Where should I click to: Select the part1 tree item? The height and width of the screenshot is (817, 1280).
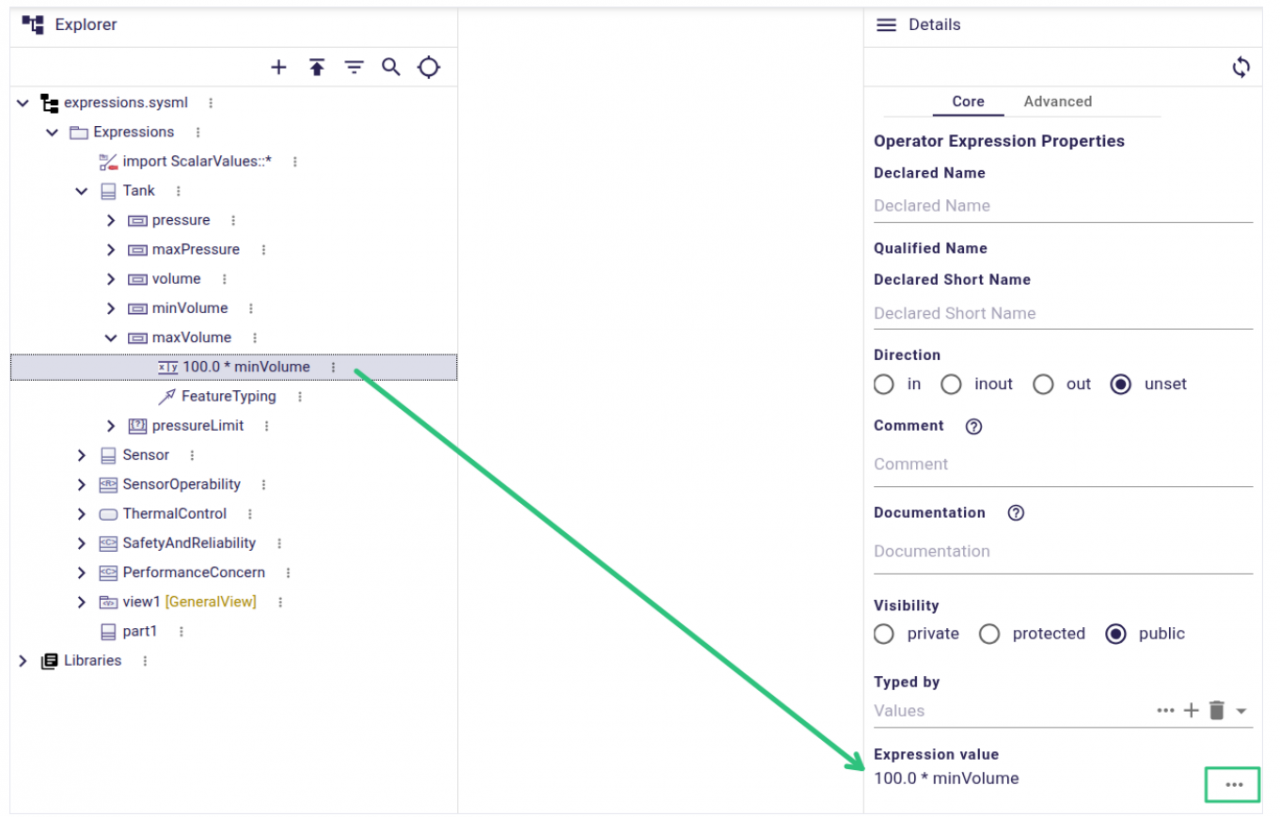pos(140,632)
